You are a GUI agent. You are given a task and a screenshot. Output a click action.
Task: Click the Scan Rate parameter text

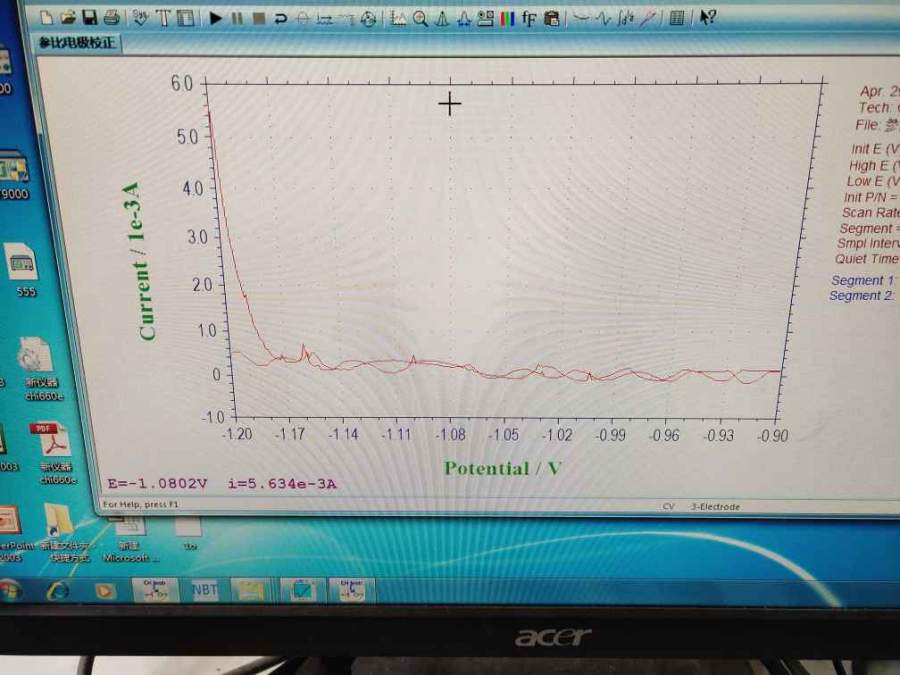click(871, 212)
